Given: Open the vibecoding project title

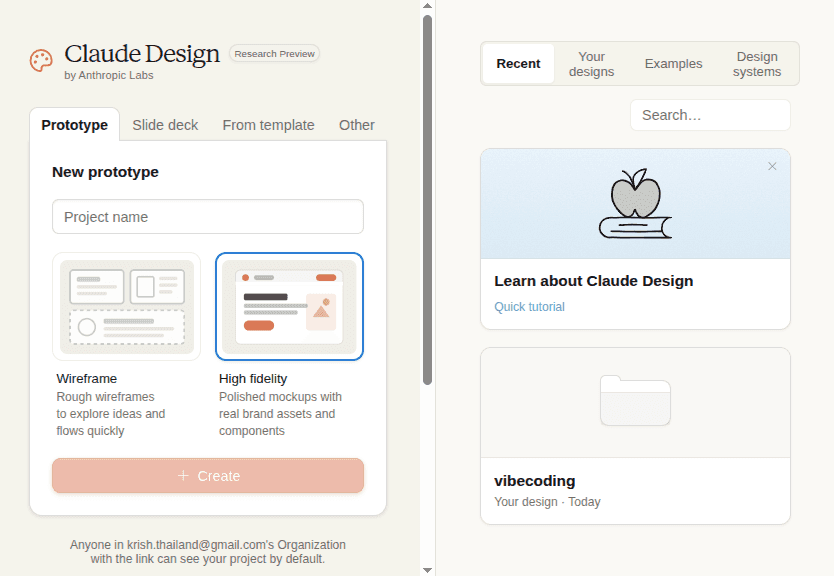Looking at the screenshot, I should pos(535,481).
